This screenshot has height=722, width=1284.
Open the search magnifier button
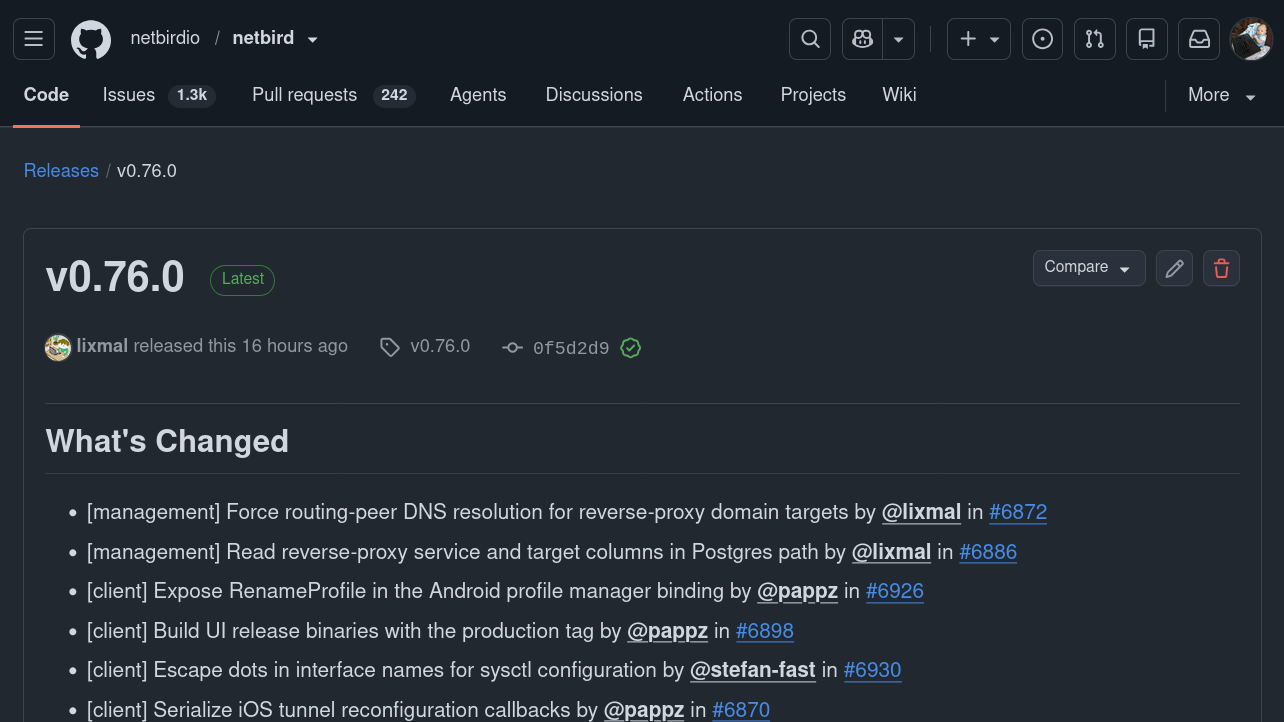tap(810, 39)
